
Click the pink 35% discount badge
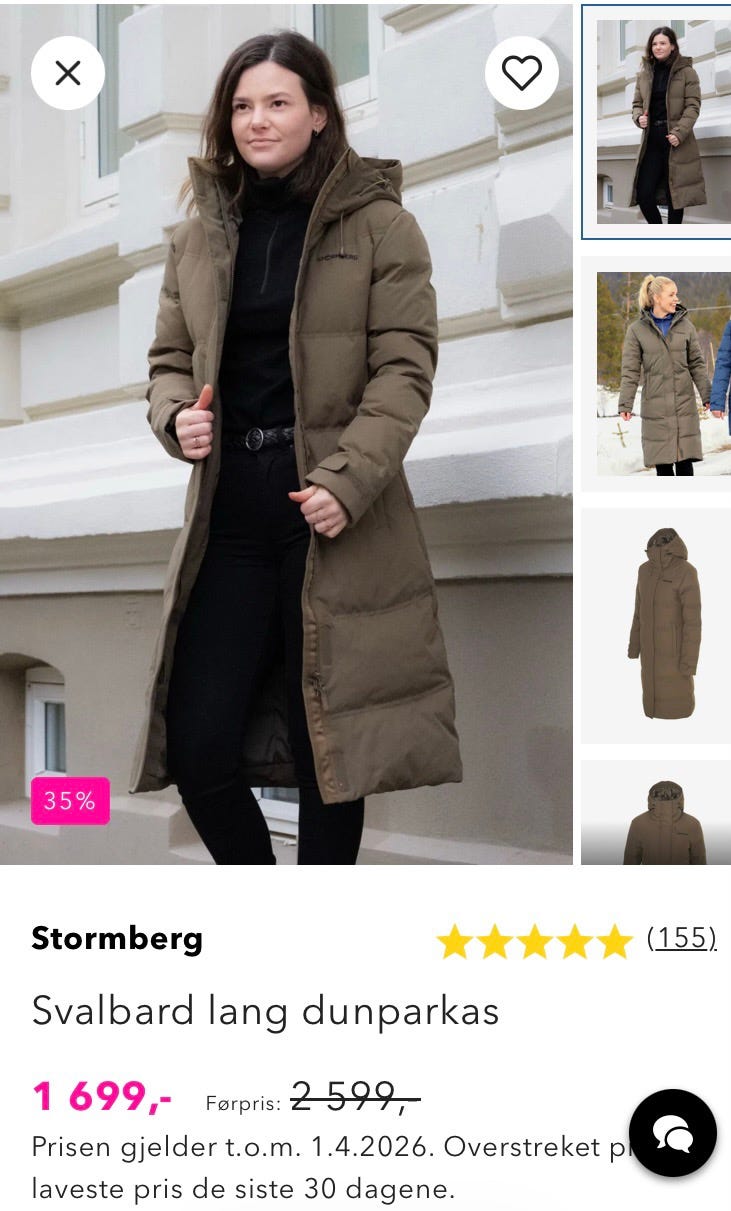pyautogui.click(x=70, y=801)
